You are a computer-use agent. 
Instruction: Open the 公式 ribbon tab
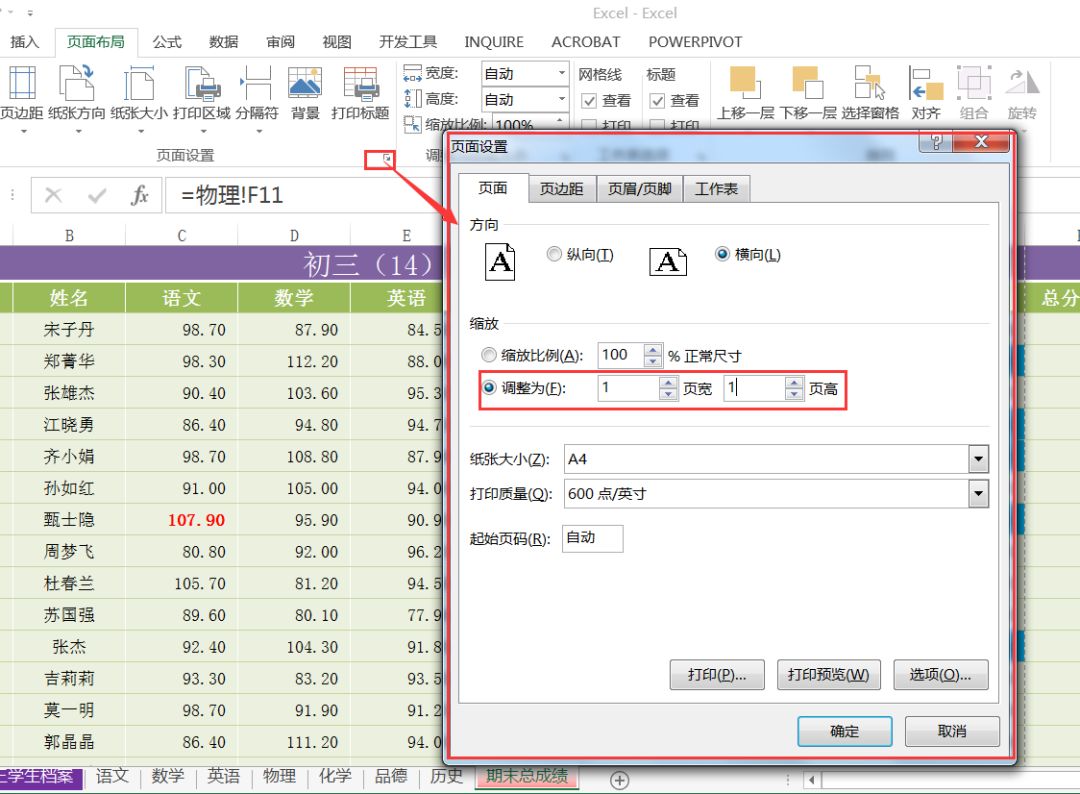click(x=167, y=42)
